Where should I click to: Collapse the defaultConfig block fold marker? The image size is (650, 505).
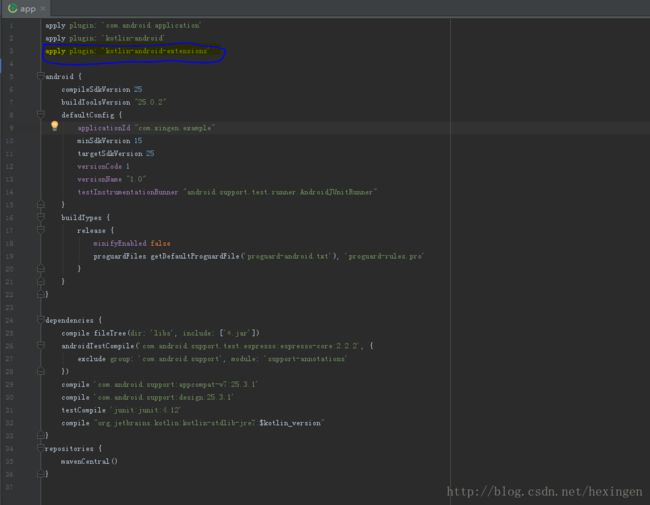[40, 114]
